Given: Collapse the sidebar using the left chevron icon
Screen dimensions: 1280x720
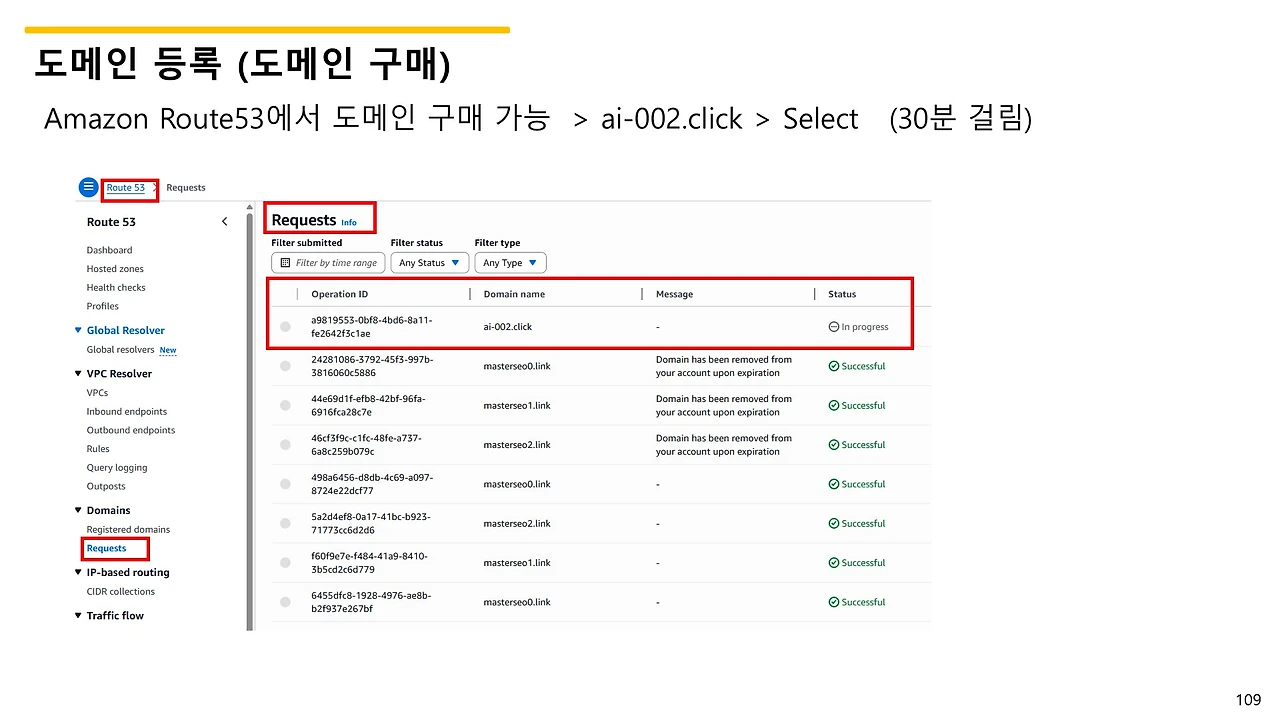Looking at the screenshot, I should pyautogui.click(x=224, y=221).
